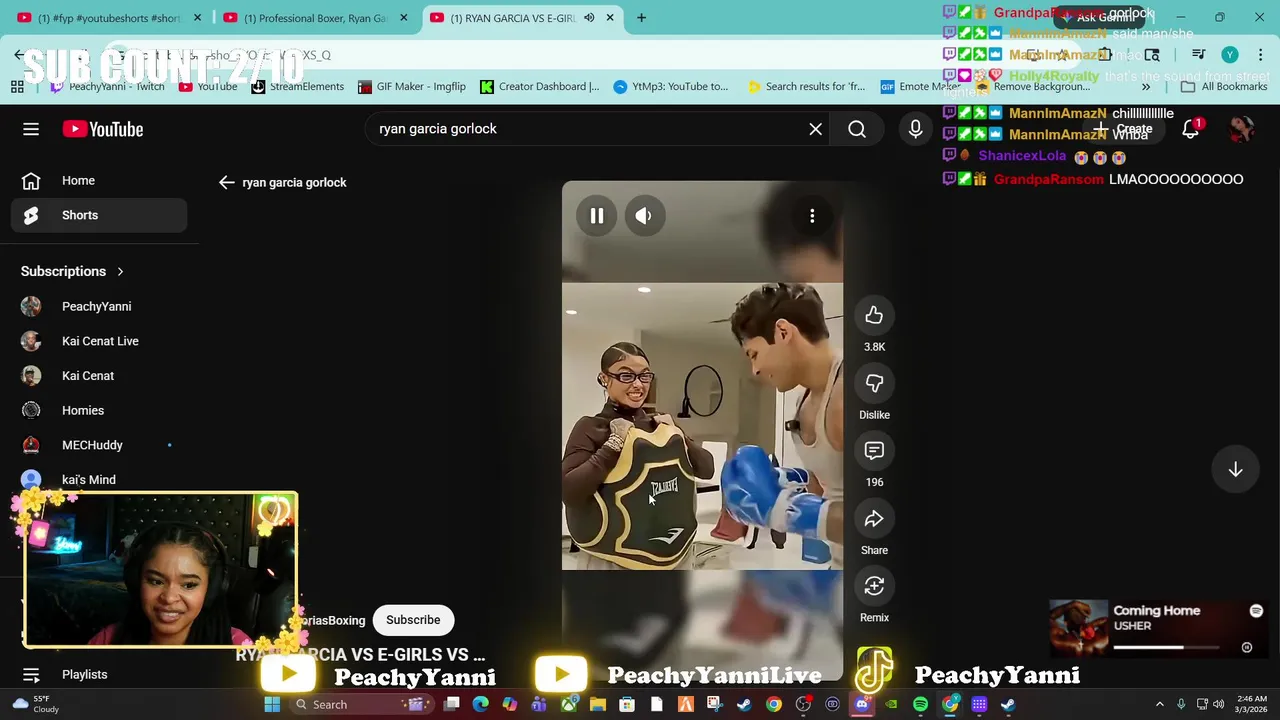Select Shorts in the sidebar
The image size is (1280, 720).
(99, 215)
